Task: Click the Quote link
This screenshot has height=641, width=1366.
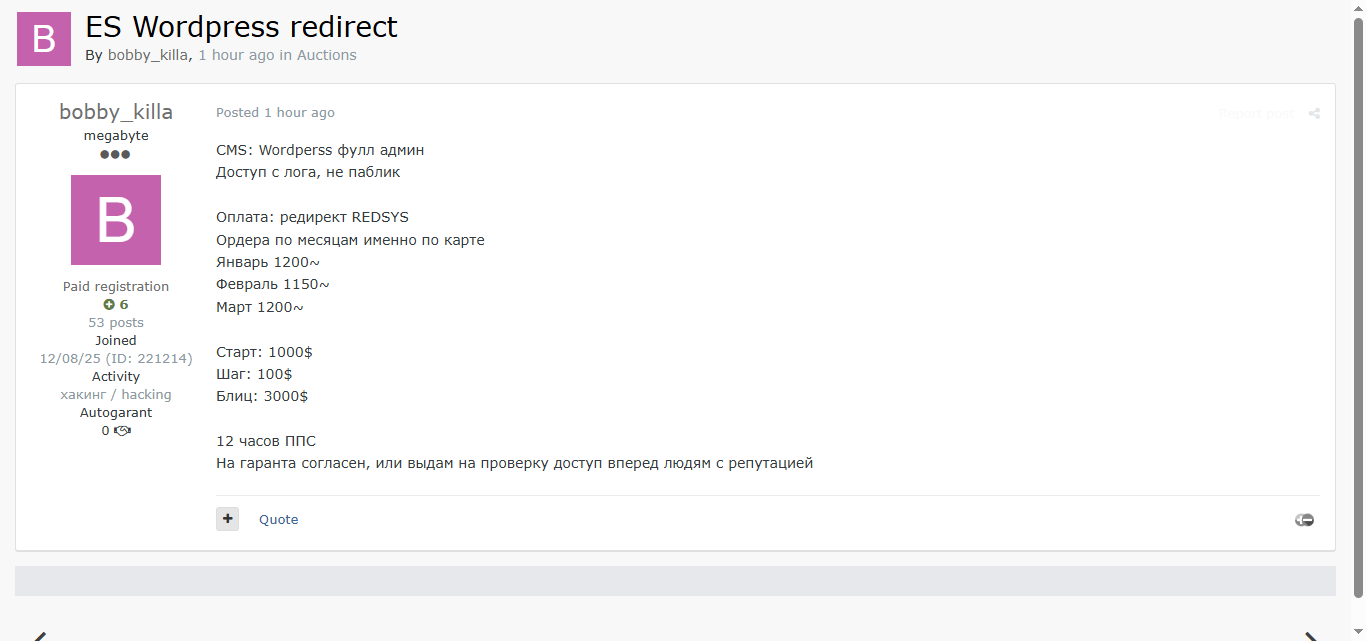Action: 278,520
